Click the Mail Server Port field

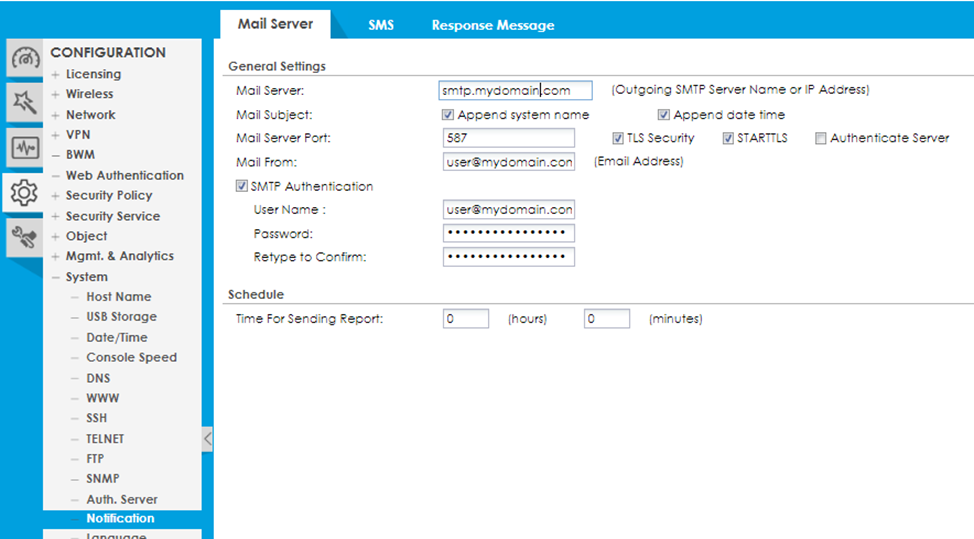click(508, 138)
